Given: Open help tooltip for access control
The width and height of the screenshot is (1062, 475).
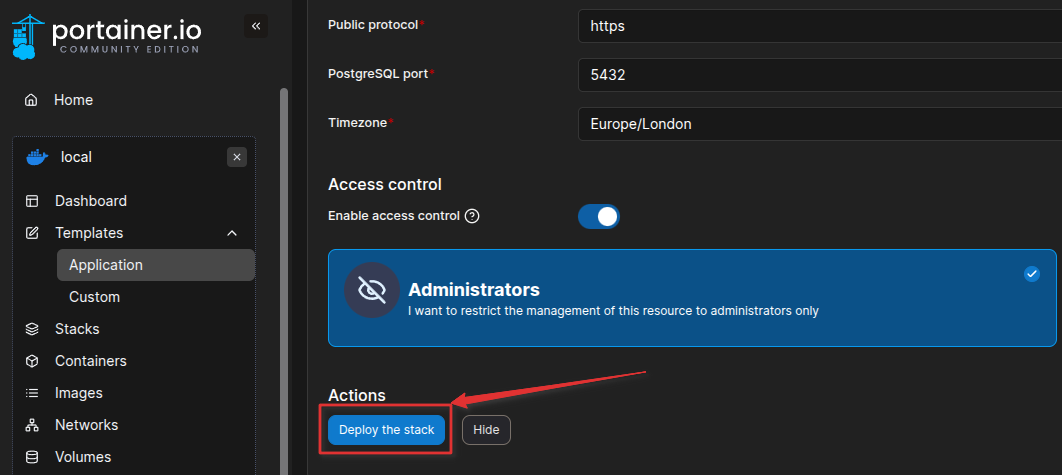Looking at the screenshot, I should click(473, 216).
